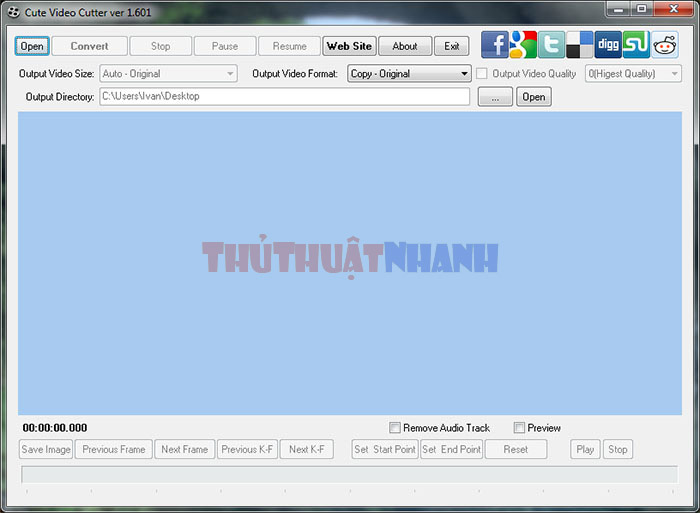Click the Reset button
The image size is (700, 513).
pos(516,449)
